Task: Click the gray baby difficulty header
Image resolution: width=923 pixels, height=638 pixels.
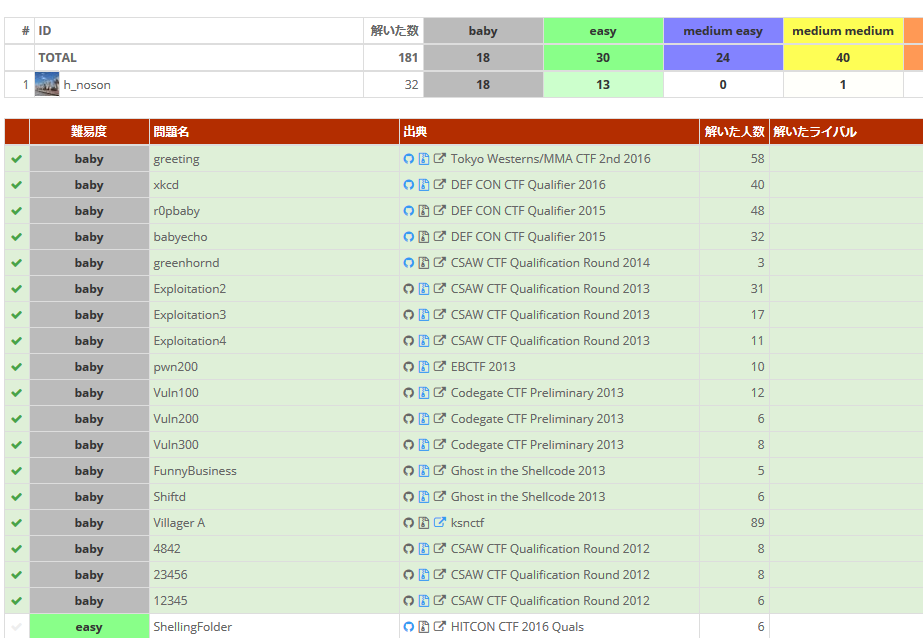Action: click(483, 31)
